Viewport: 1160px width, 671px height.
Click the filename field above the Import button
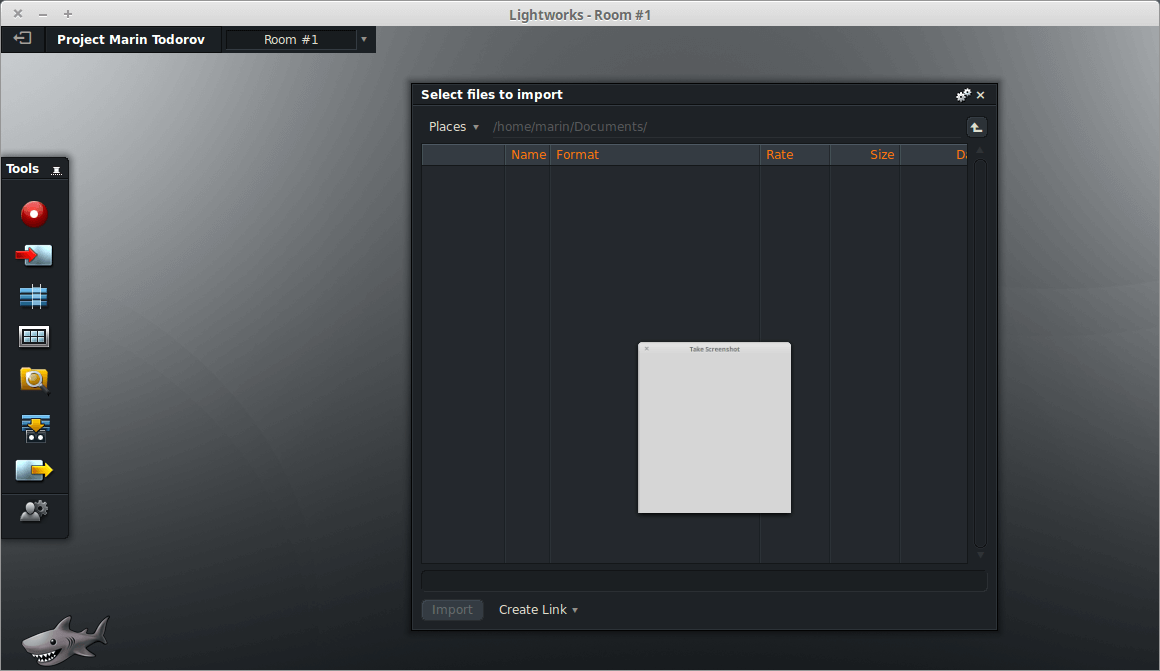[703, 580]
